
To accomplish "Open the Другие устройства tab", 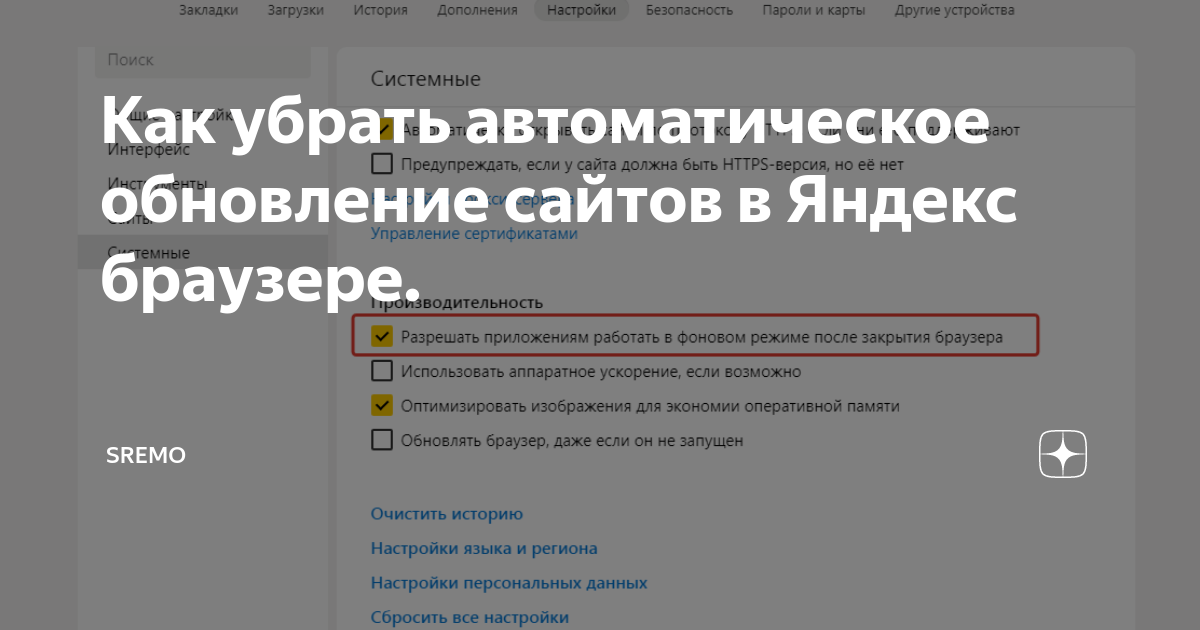I will 955,10.
